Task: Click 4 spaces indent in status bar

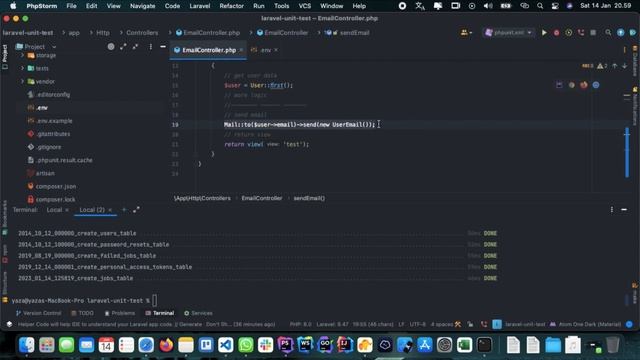Action: pyautogui.click(x=442, y=324)
